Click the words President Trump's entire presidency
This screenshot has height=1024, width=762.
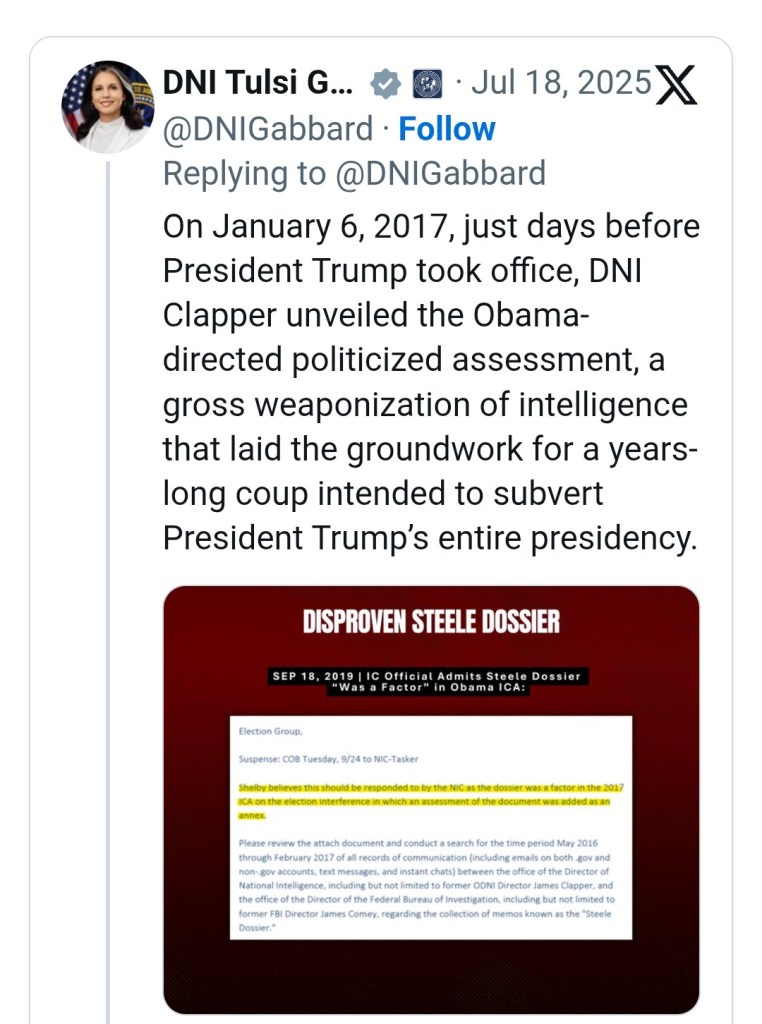[x=428, y=538]
